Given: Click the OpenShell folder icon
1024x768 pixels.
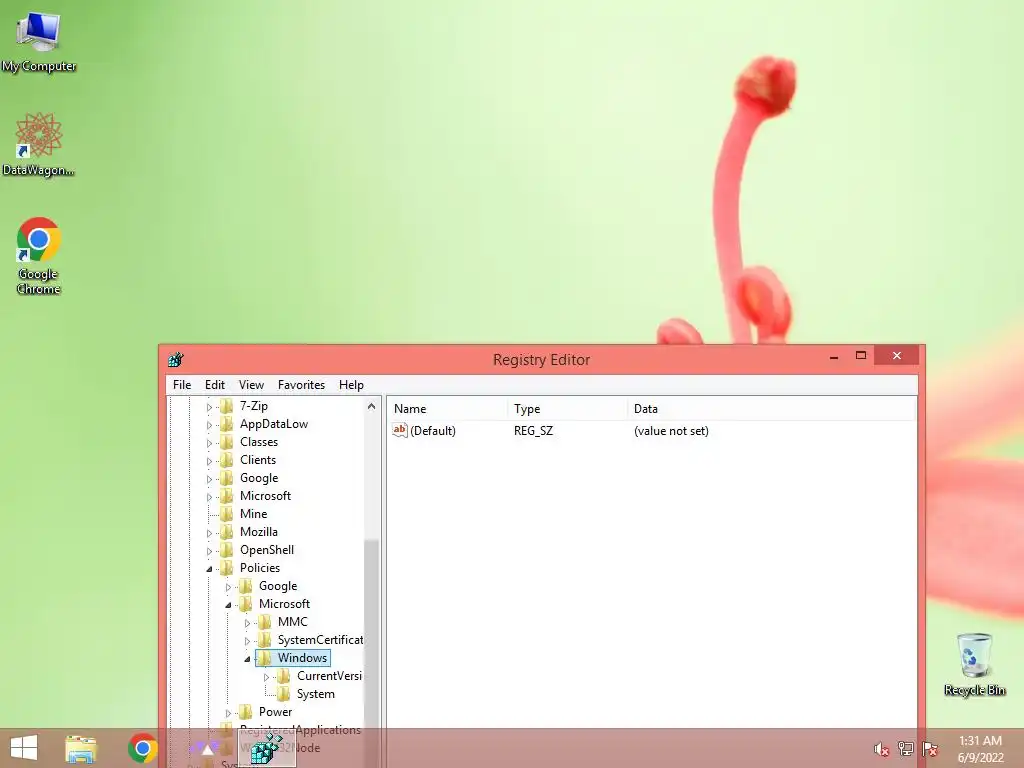Looking at the screenshot, I should (x=227, y=550).
